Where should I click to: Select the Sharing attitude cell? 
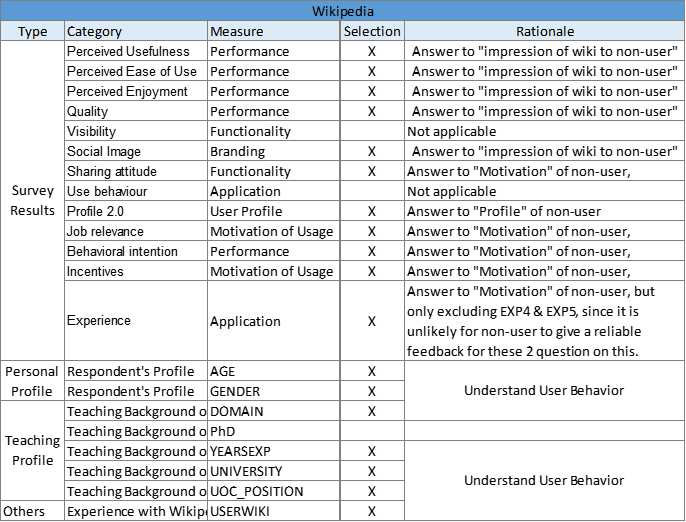point(136,171)
